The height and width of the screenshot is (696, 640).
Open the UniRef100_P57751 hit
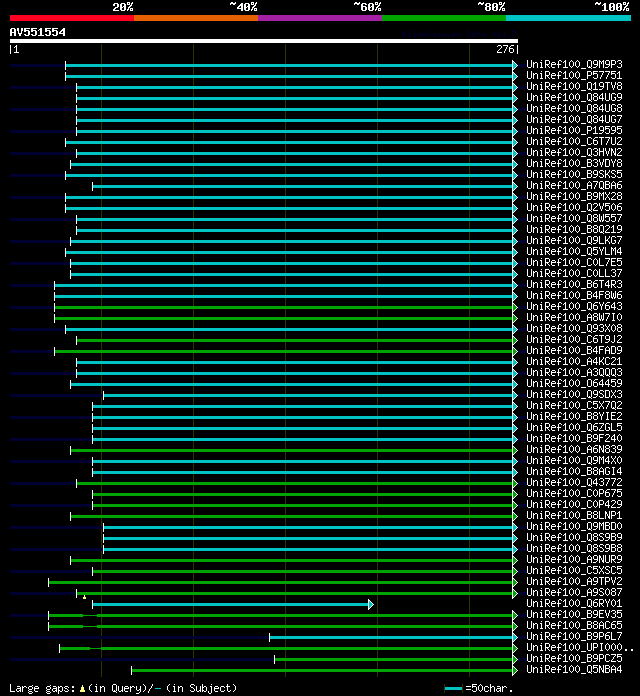574,75
